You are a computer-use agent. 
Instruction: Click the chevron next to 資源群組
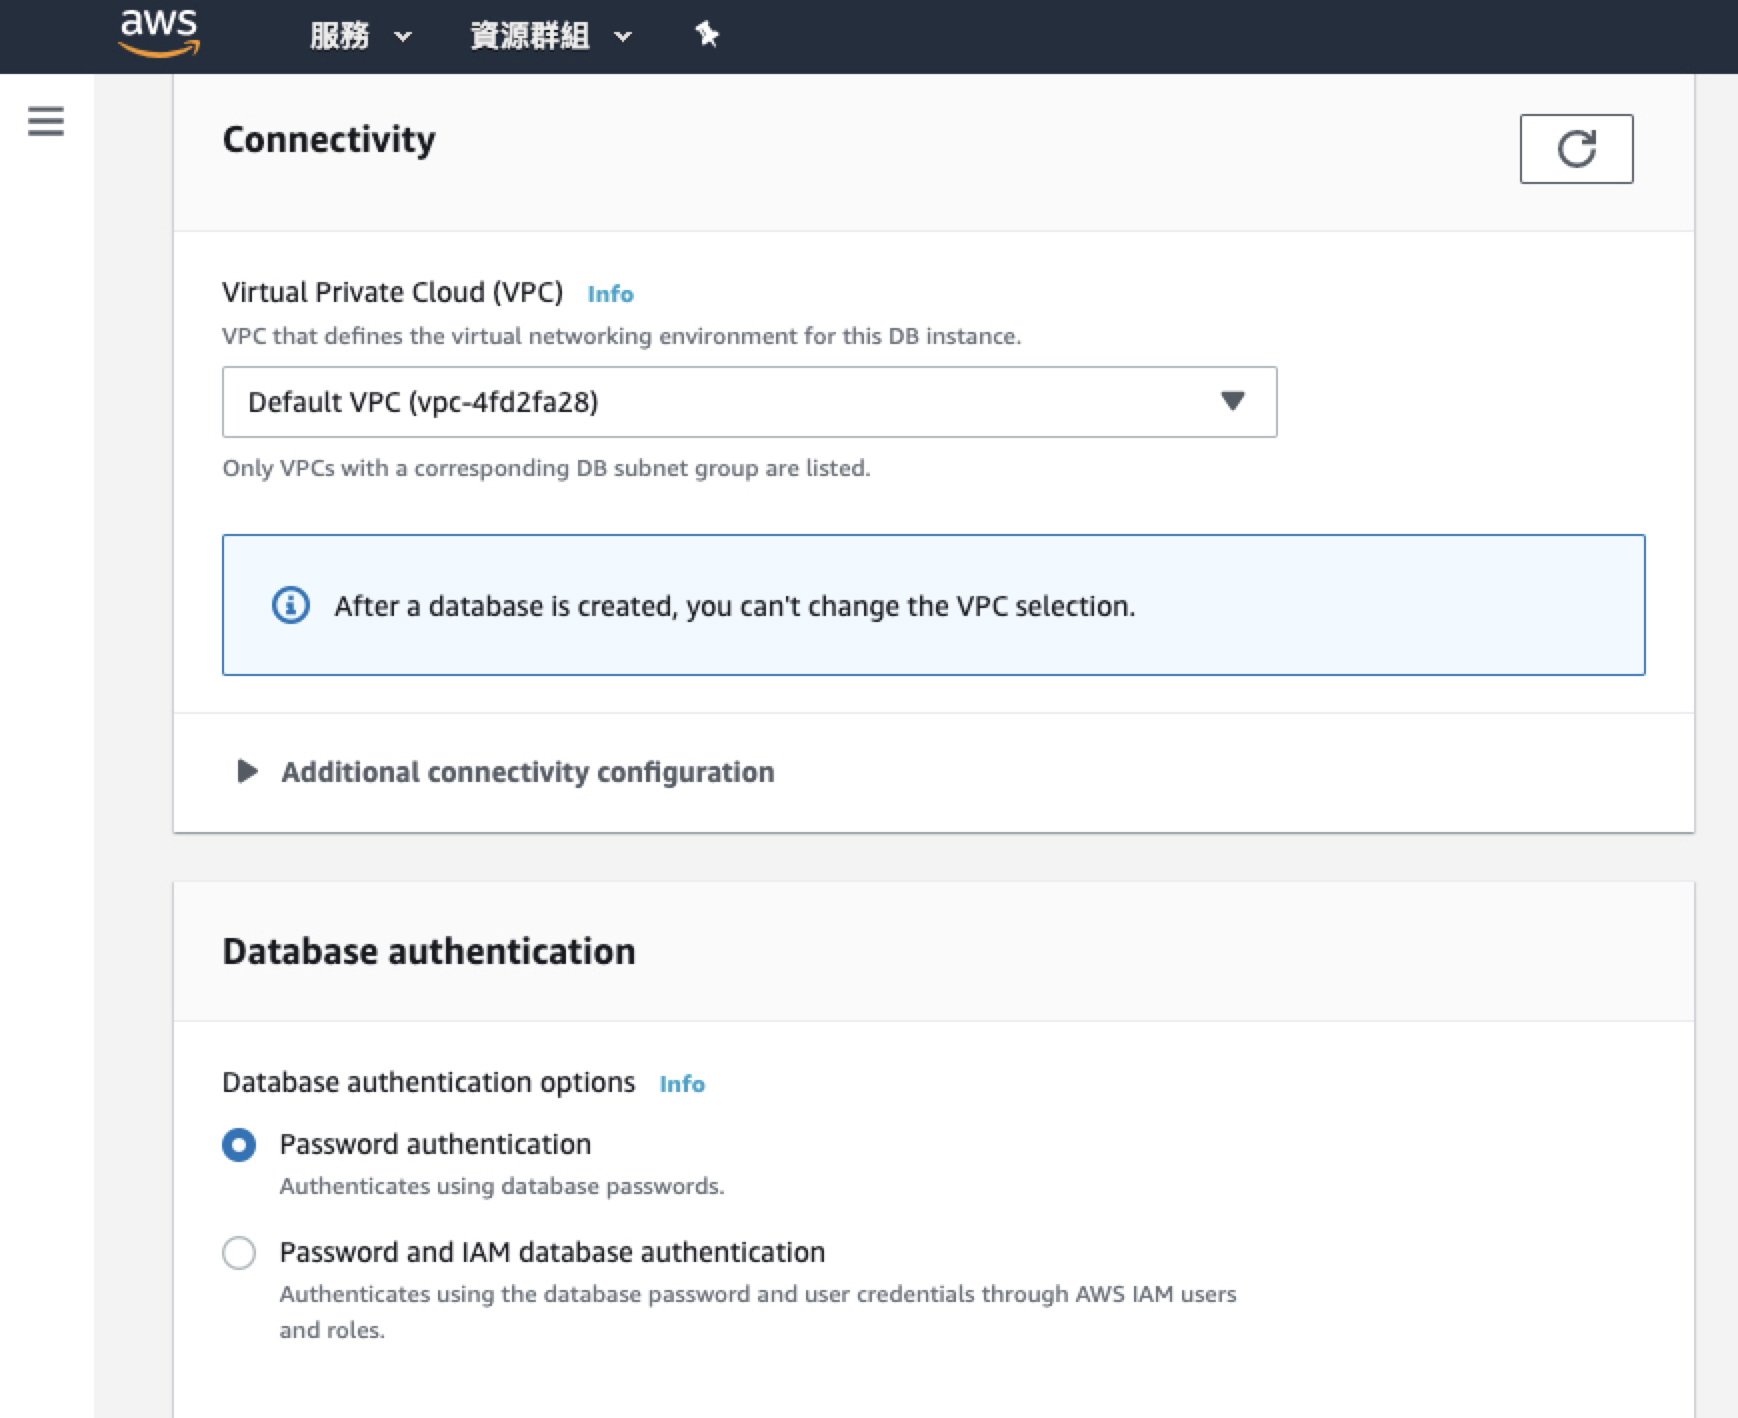tap(623, 37)
